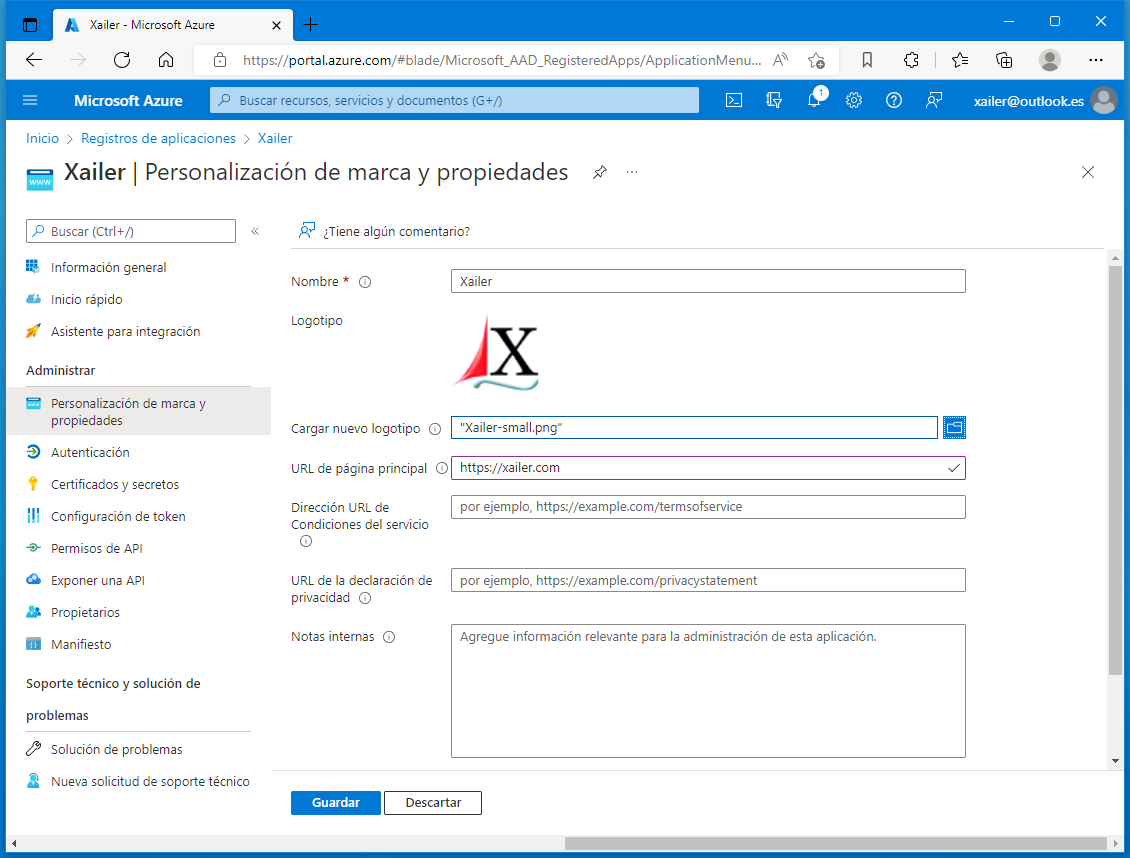The height and width of the screenshot is (858, 1130).
Task: Open the notifications bell
Action: 814,100
